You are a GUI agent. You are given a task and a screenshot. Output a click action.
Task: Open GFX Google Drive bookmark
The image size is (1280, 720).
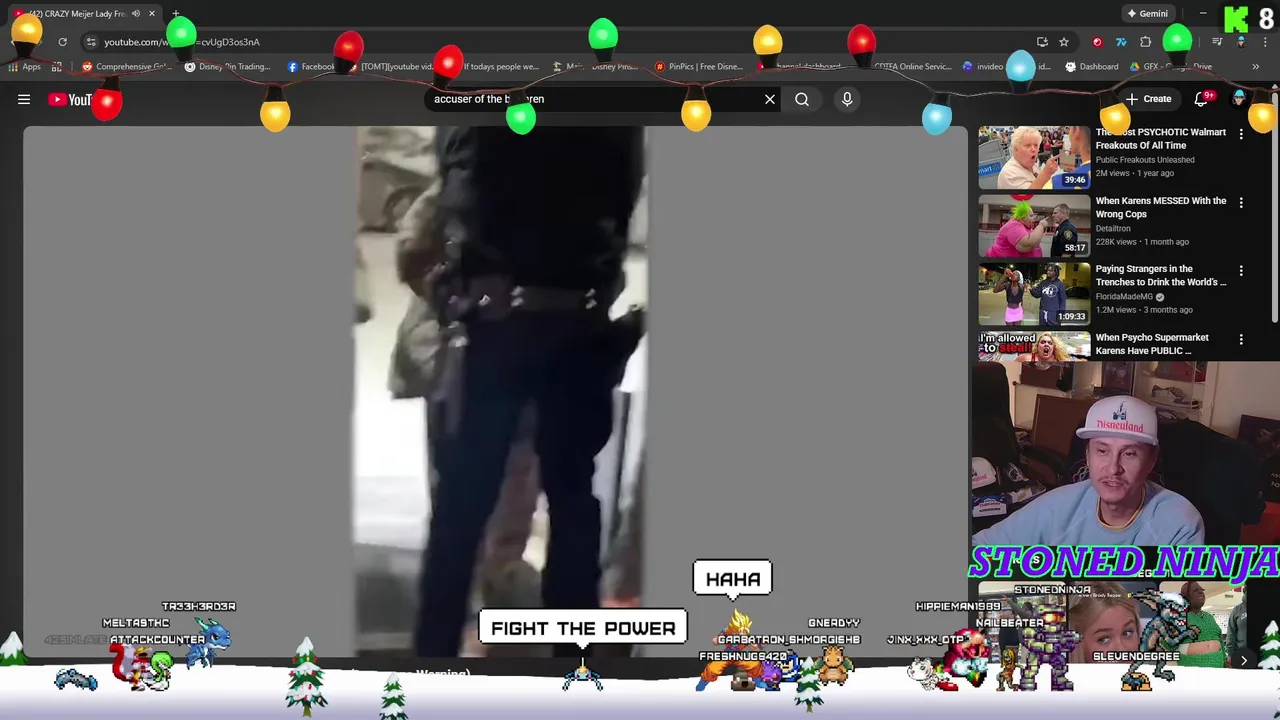[1170, 67]
